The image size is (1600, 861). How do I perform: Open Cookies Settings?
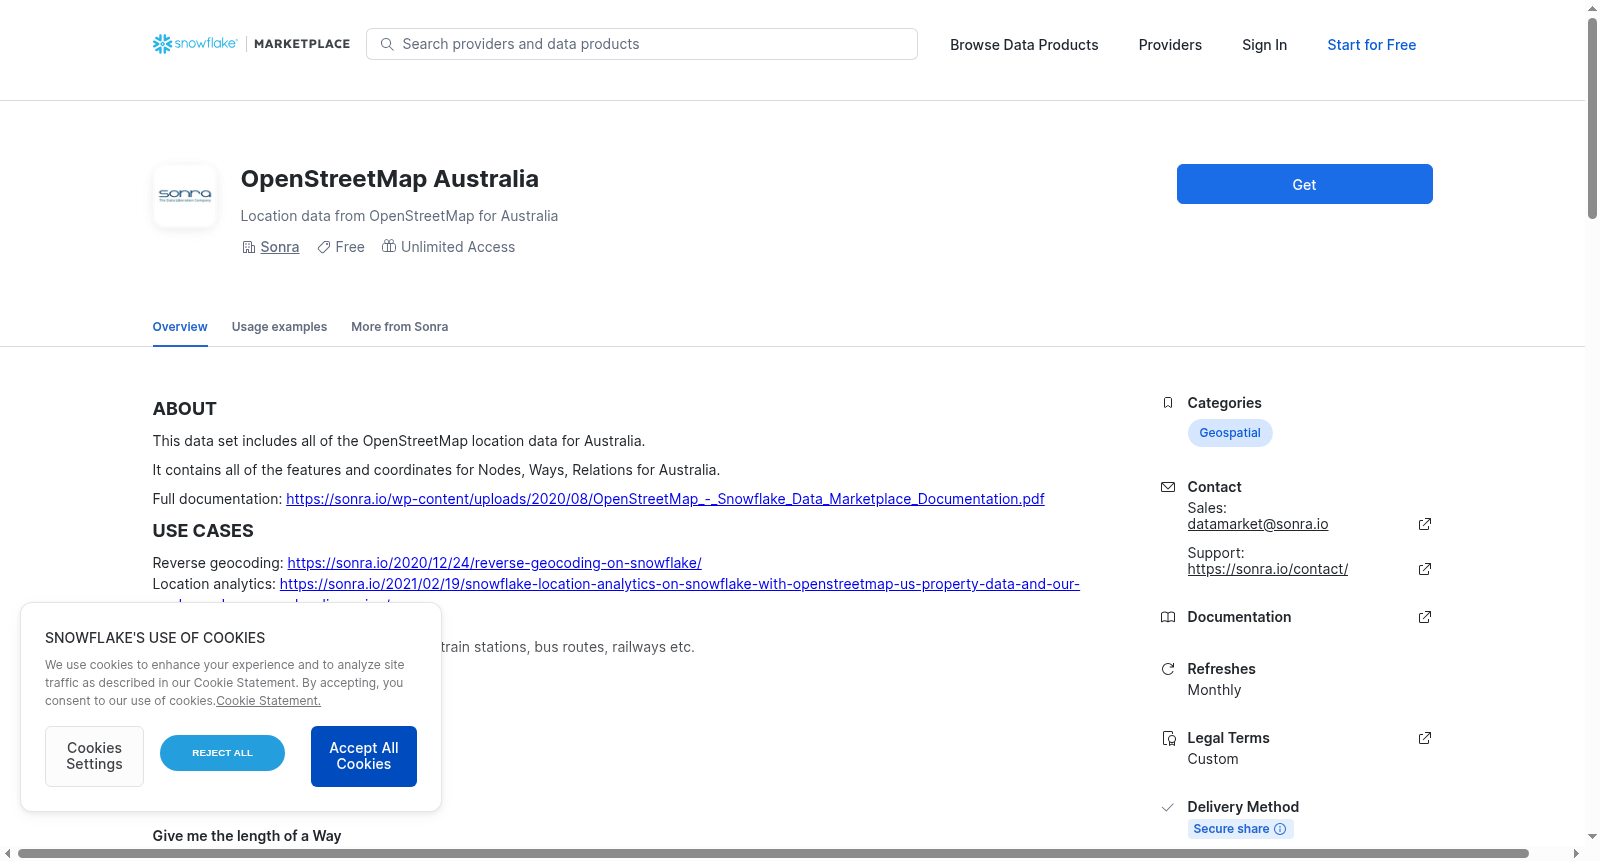tap(94, 756)
